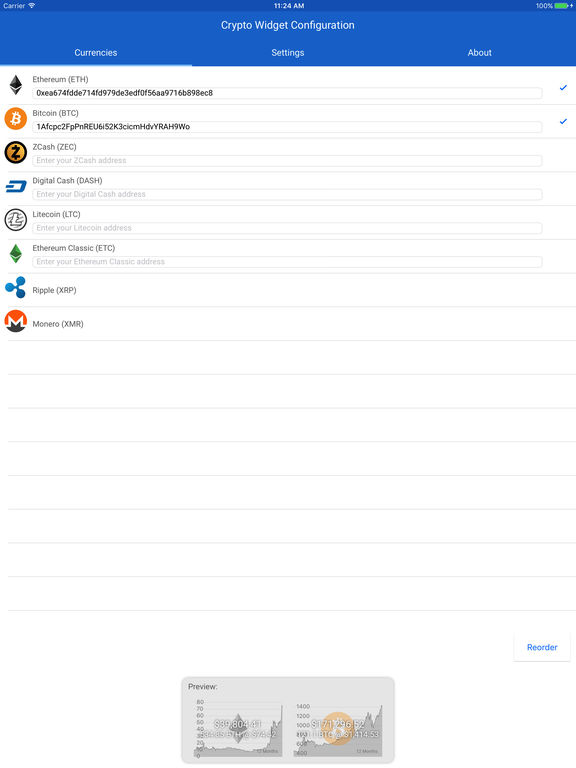Click the orange Bitcoin logo icon
This screenshot has height=768, width=576.
pyautogui.click(x=16, y=119)
